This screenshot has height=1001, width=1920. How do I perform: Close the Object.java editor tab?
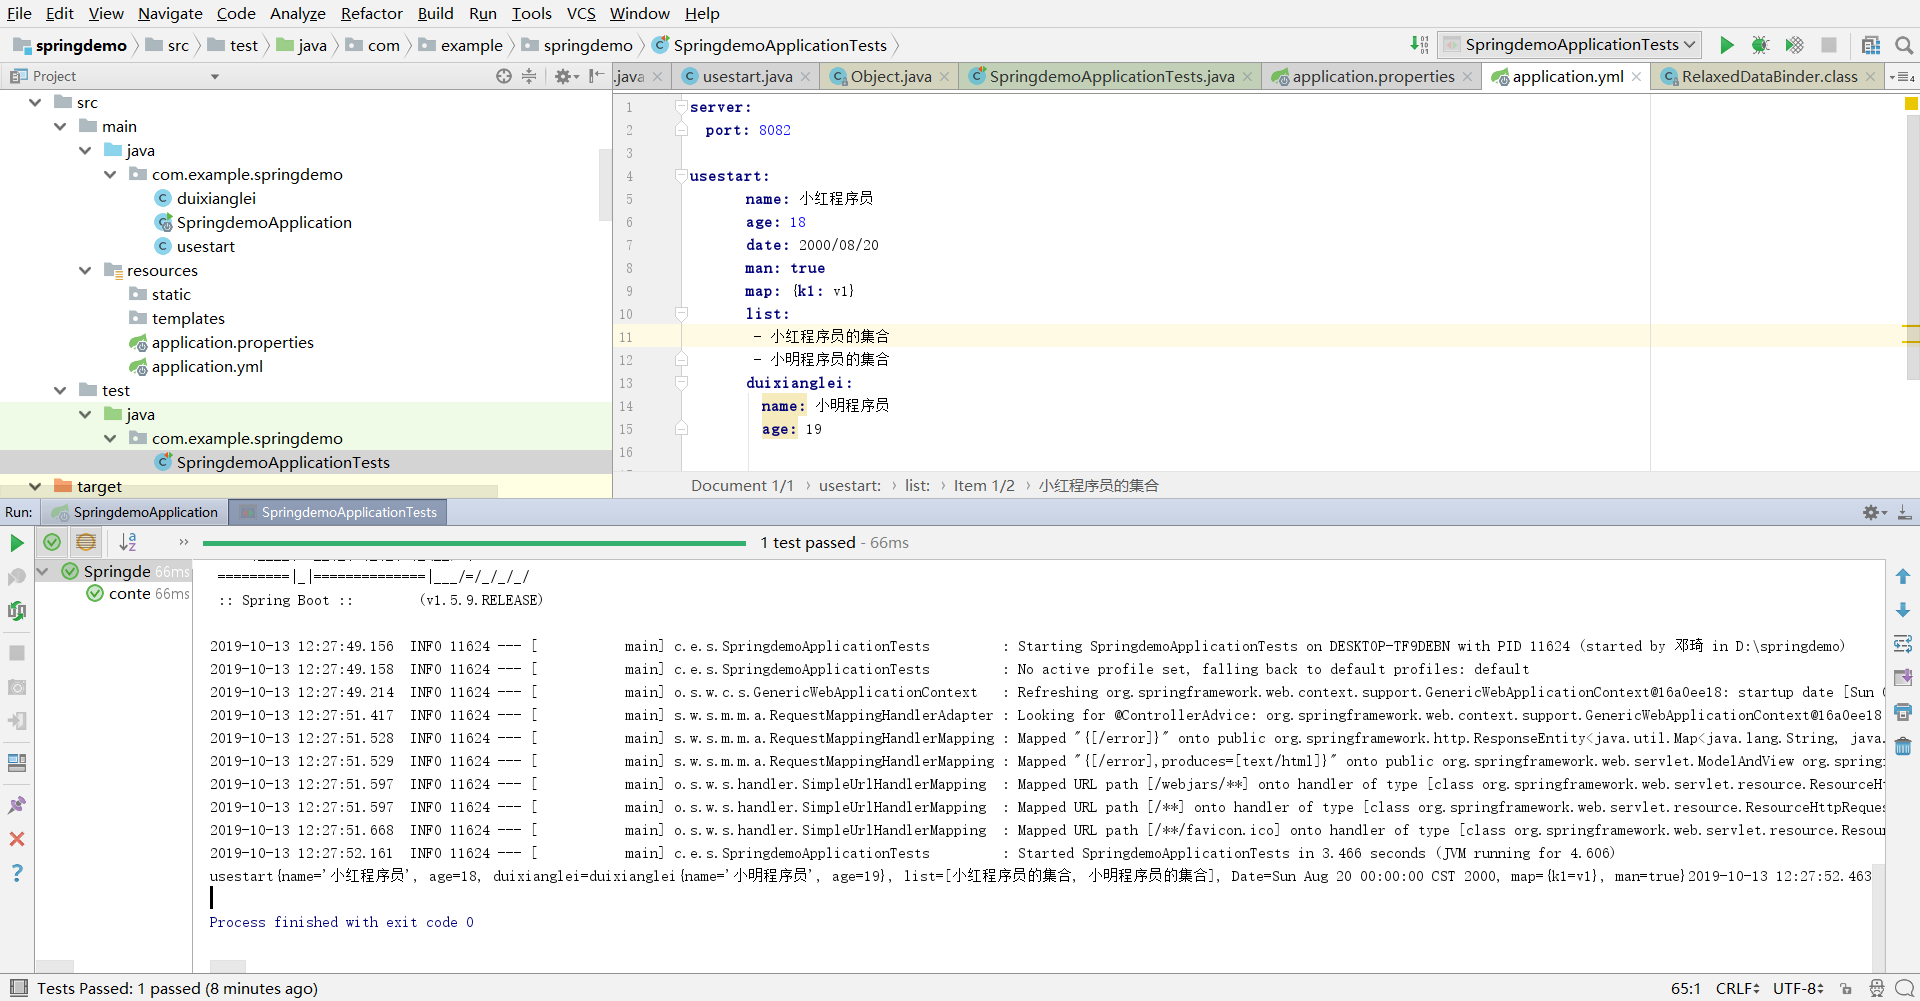tap(944, 77)
